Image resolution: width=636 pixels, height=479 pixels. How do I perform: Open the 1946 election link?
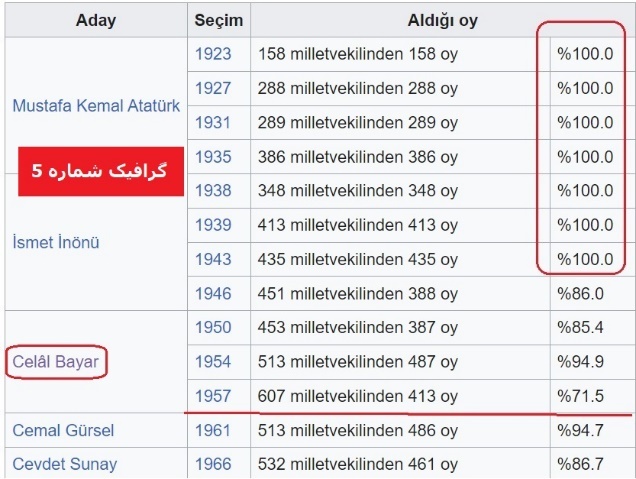click(x=213, y=293)
